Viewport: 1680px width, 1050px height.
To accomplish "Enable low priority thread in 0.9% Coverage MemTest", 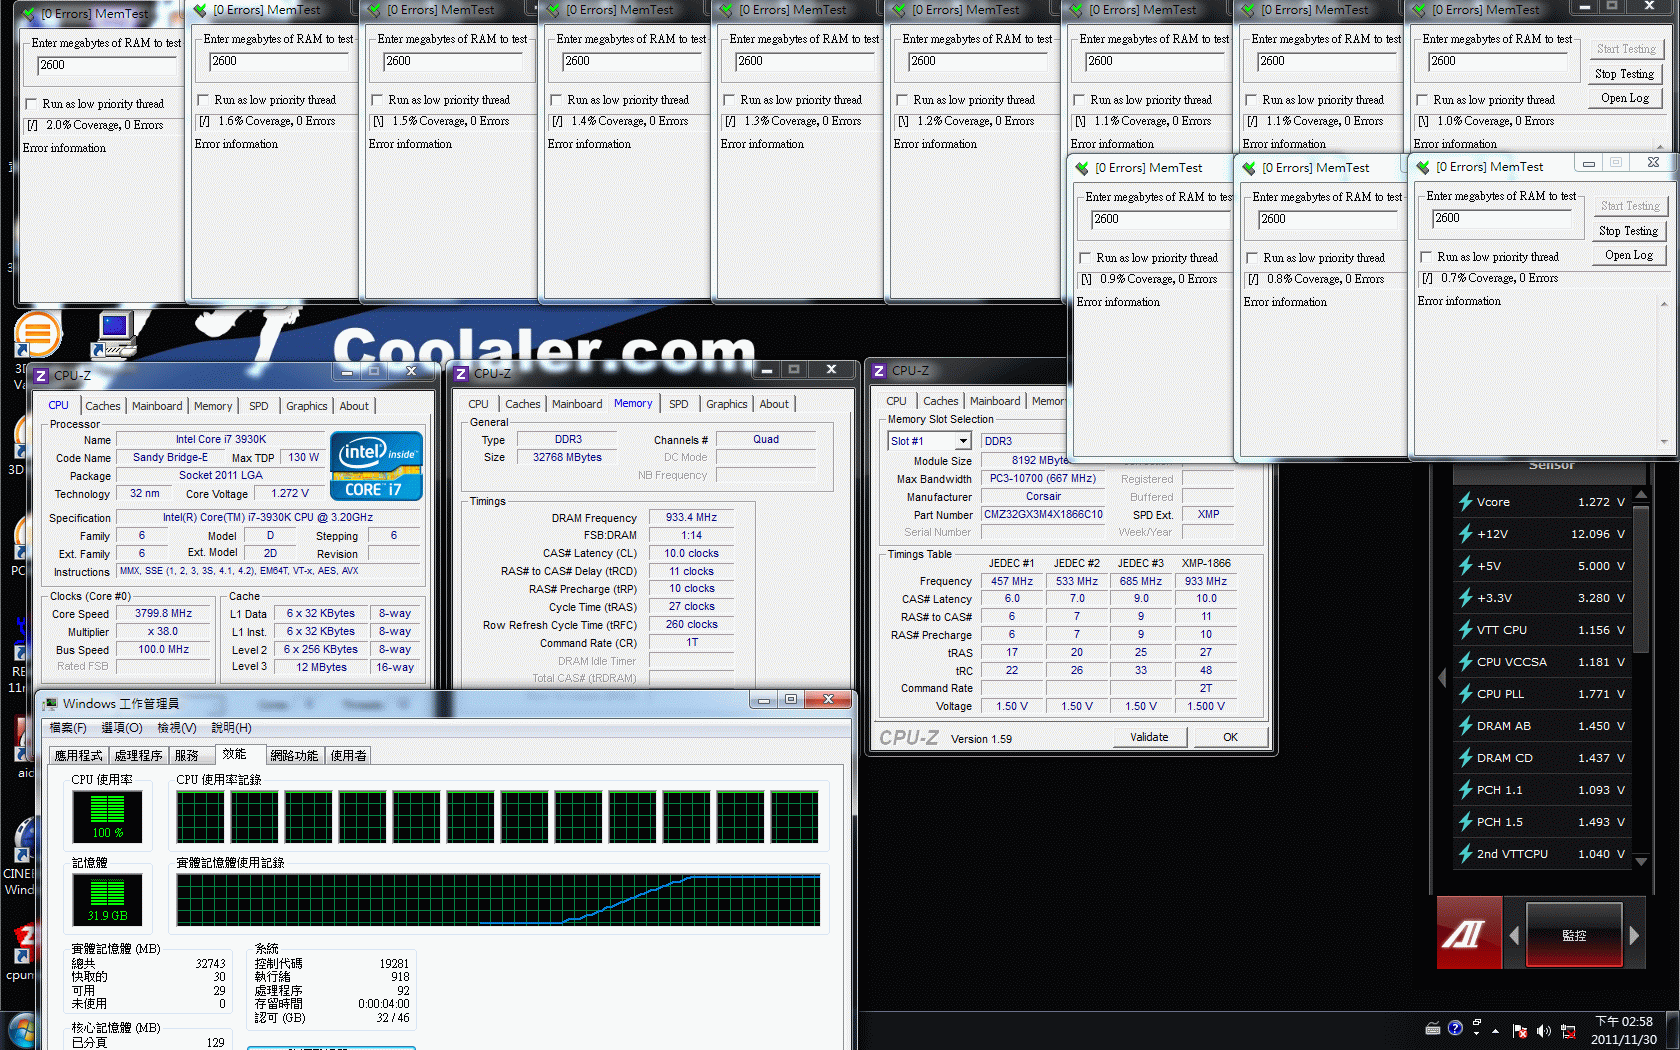I will click(x=1084, y=258).
